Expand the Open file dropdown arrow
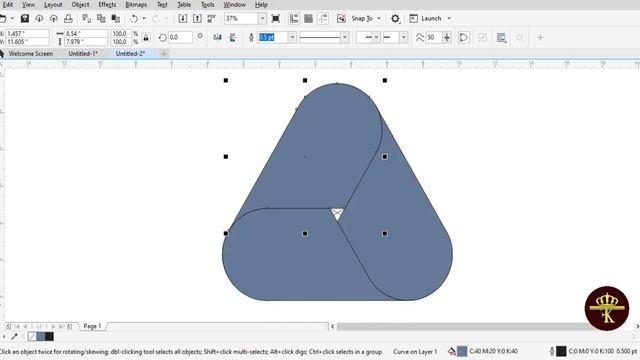 pyautogui.click(x=12, y=18)
